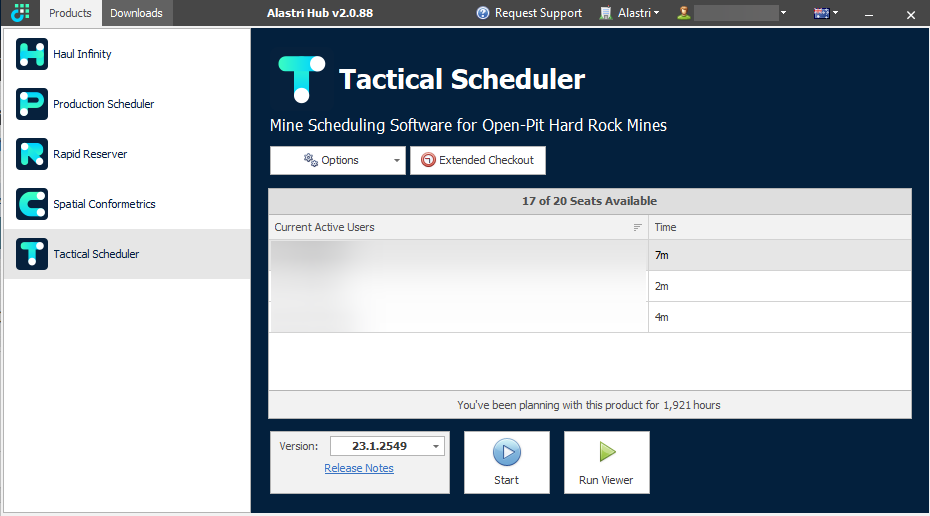The image size is (930, 516).
Task: Select the user row with time 4m
Action: point(590,317)
